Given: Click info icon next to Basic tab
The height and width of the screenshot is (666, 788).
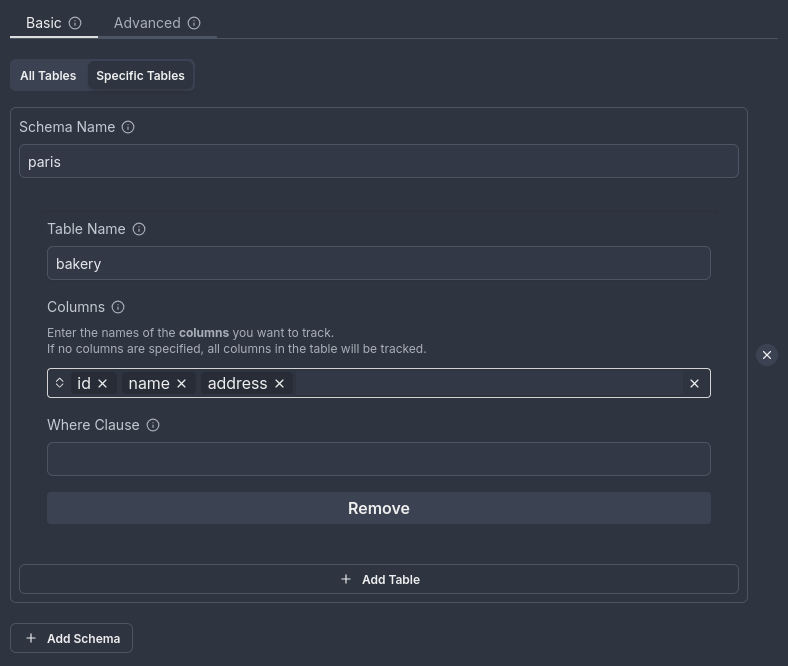Looking at the screenshot, I should click(x=75, y=23).
